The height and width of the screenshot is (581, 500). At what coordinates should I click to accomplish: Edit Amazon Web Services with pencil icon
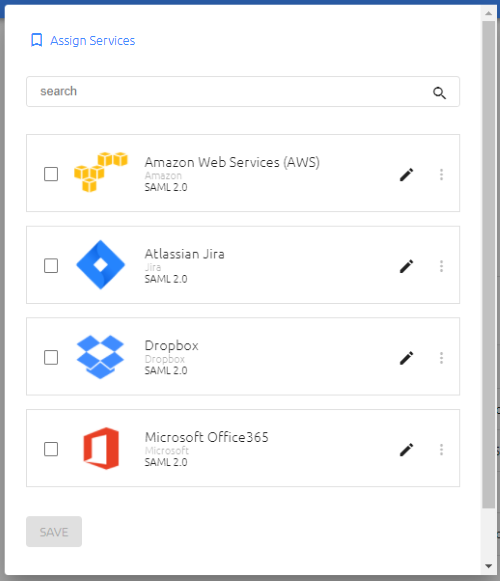click(x=406, y=175)
